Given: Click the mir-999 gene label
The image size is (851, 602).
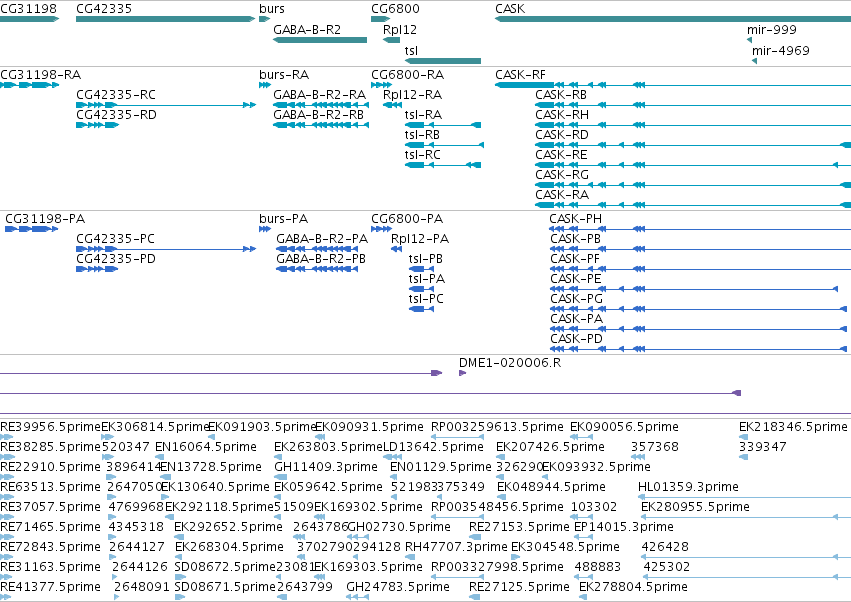Looking at the screenshot, I should tap(772, 30).
